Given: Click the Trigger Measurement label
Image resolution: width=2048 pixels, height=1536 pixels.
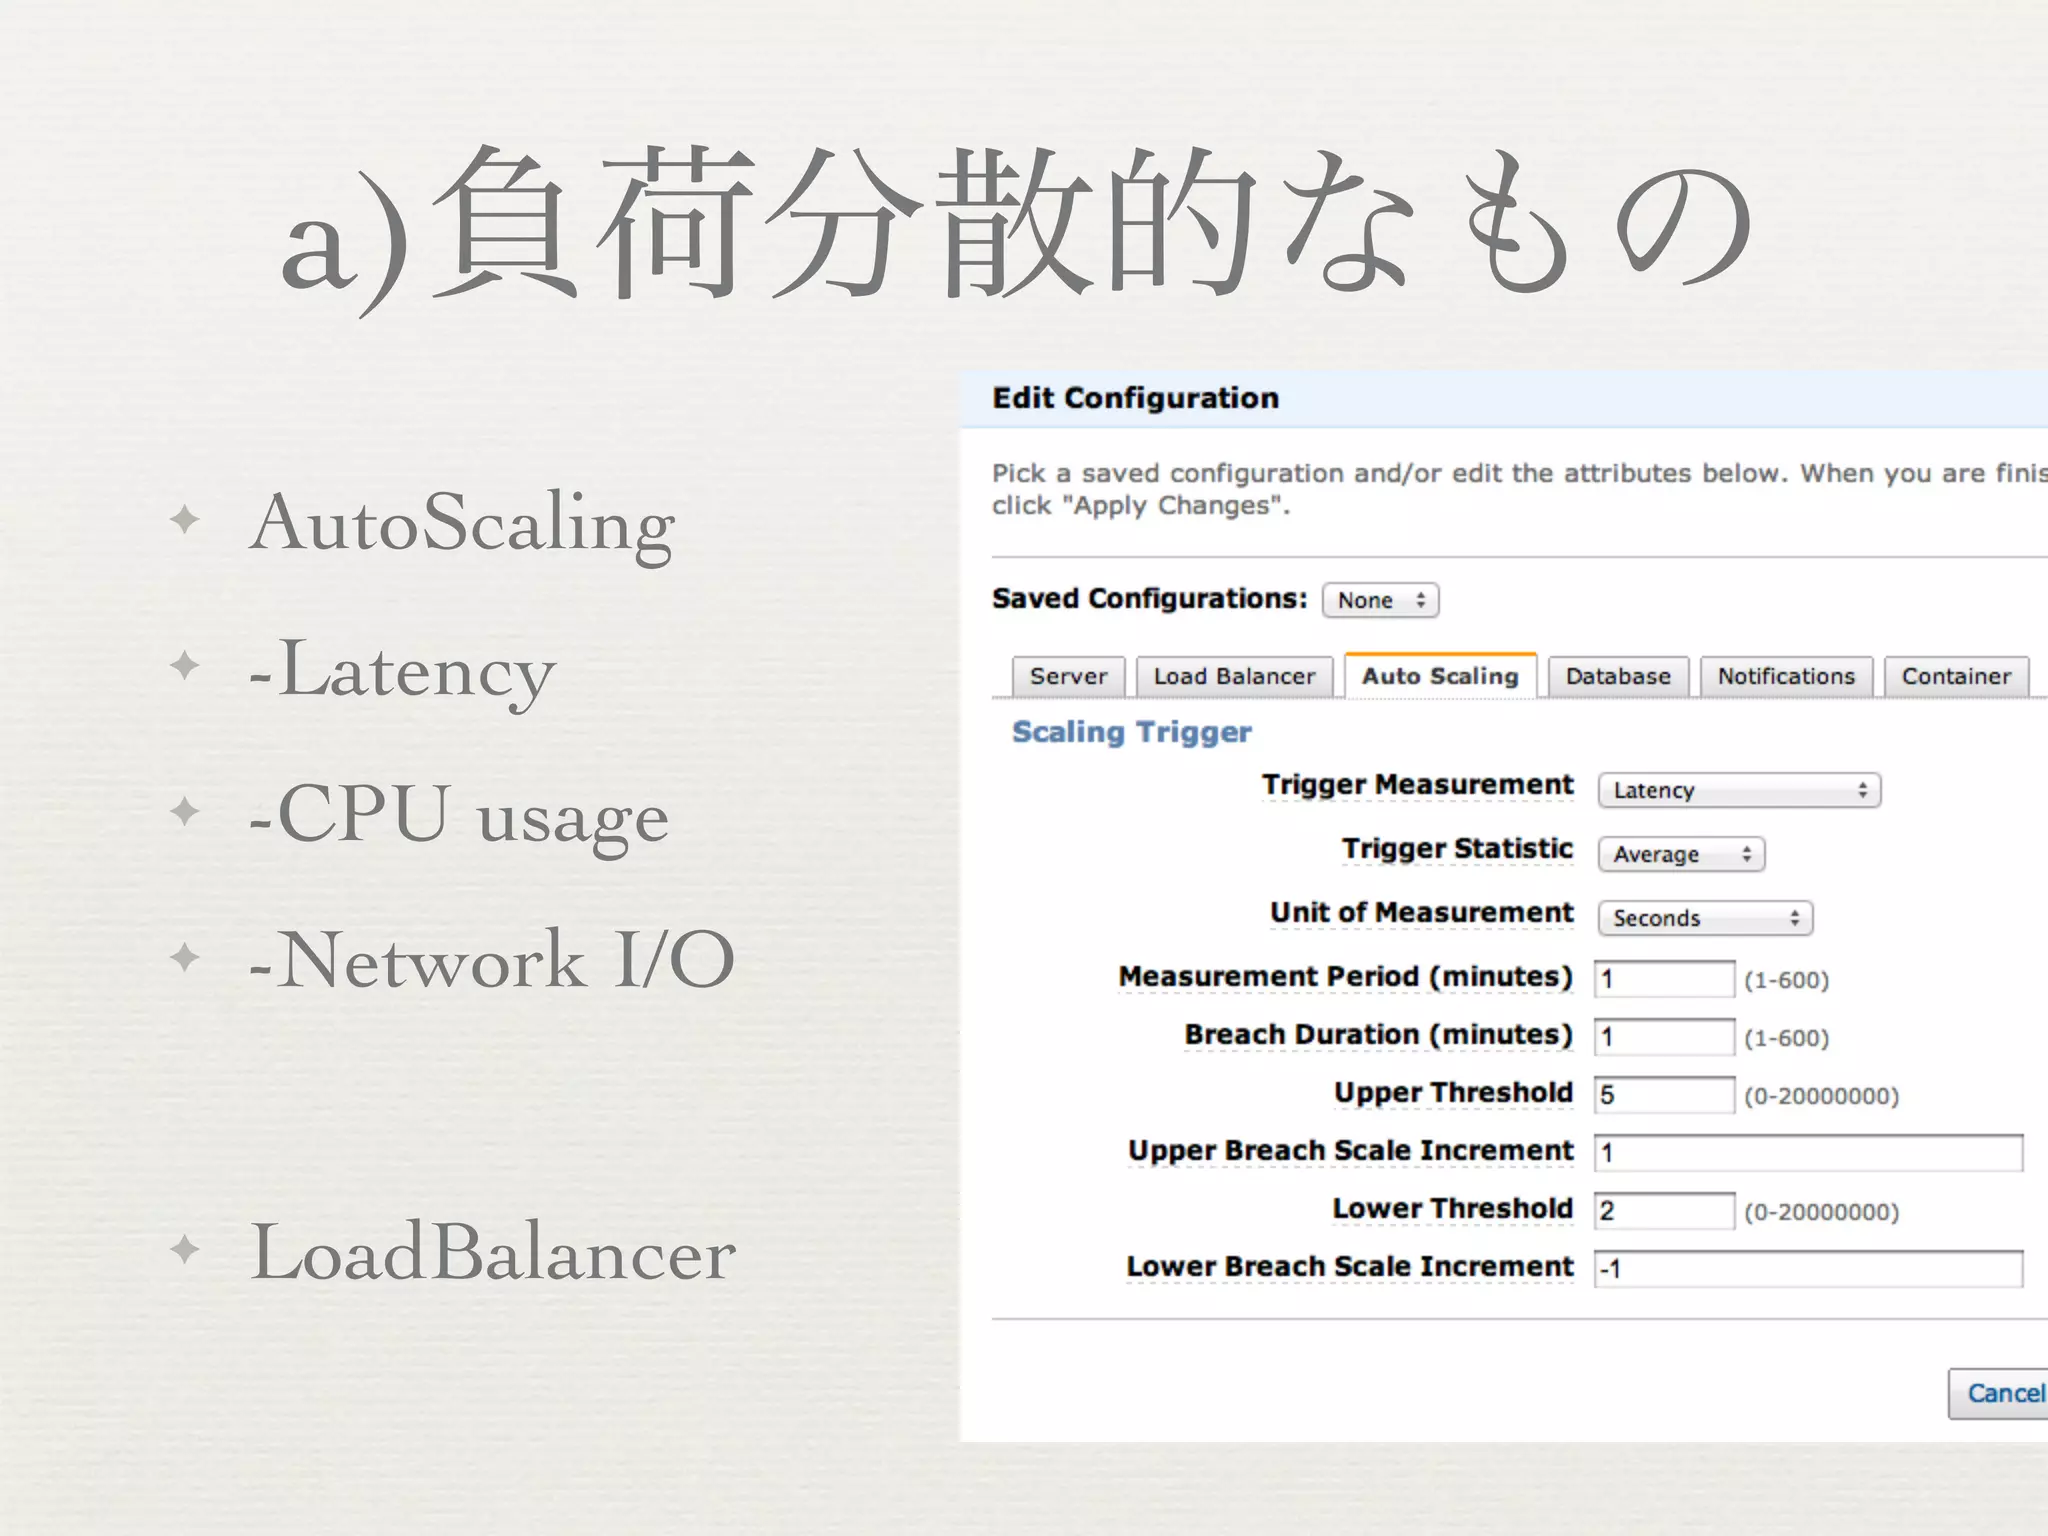Looking at the screenshot, I should [x=1417, y=786].
